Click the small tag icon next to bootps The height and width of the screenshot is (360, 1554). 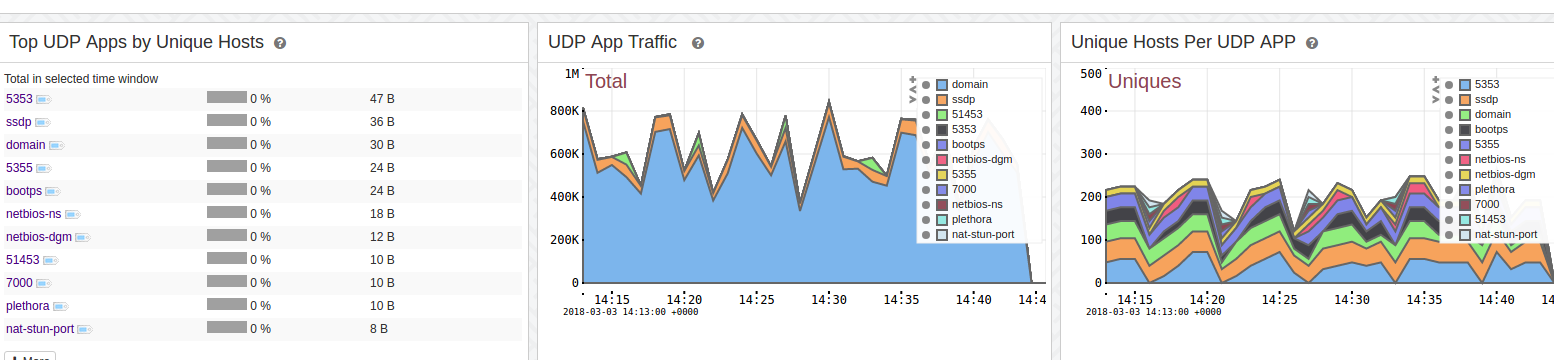[52, 192]
